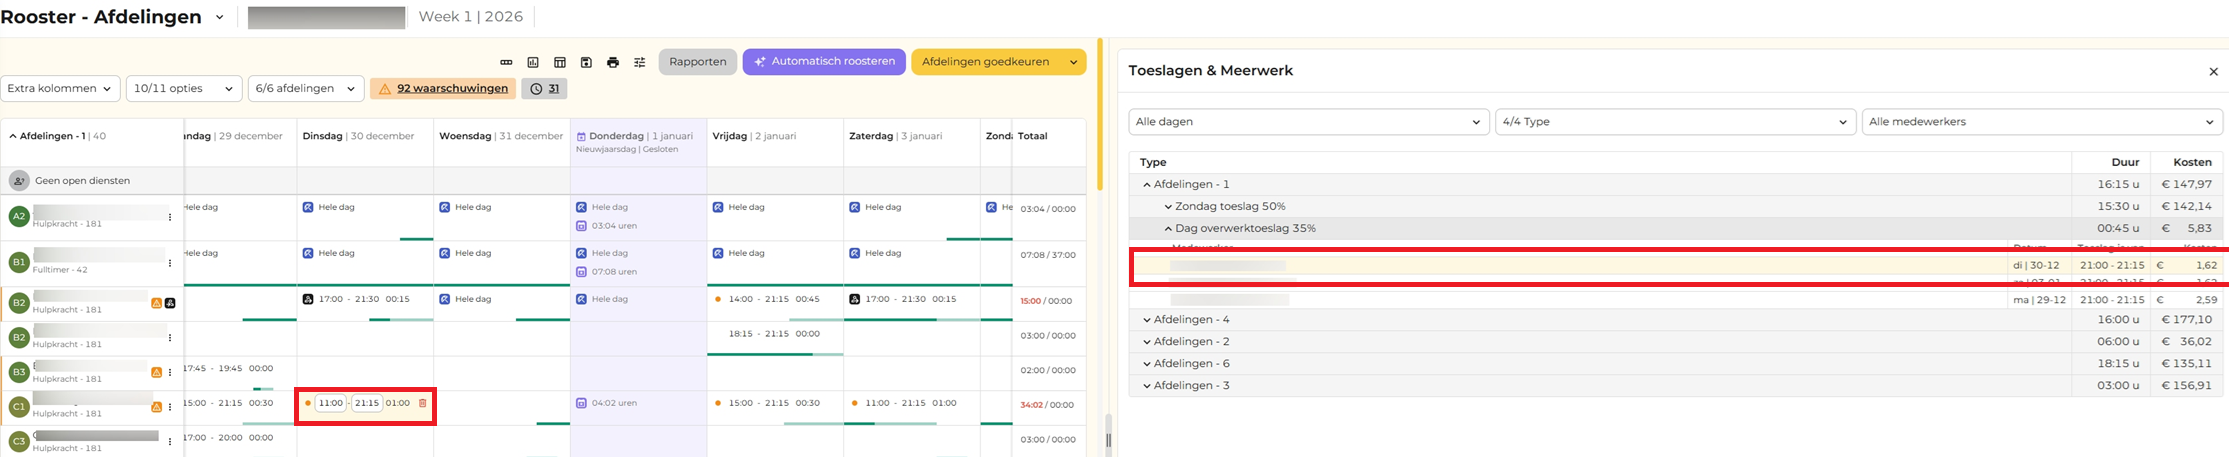Collapse the Afdelingen - 1 | 40 roster group
This screenshot has width=2229, height=457.
click(x=13, y=136)
